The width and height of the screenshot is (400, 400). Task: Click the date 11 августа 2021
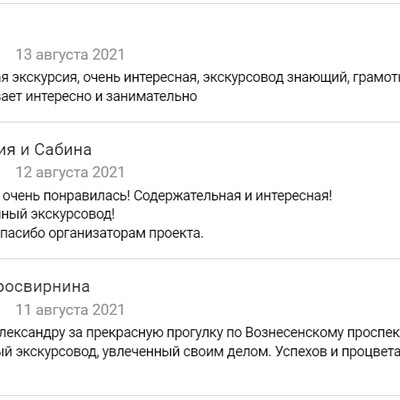(70, 310)
